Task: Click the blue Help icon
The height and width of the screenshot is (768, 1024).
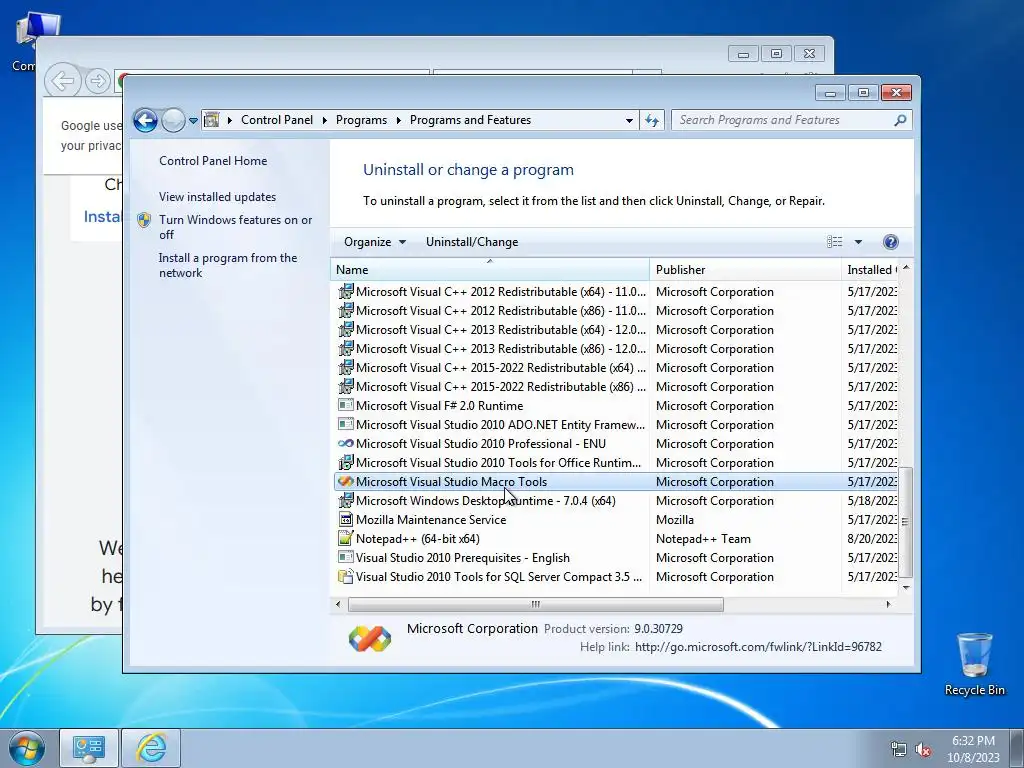Action: pos(890,242)
